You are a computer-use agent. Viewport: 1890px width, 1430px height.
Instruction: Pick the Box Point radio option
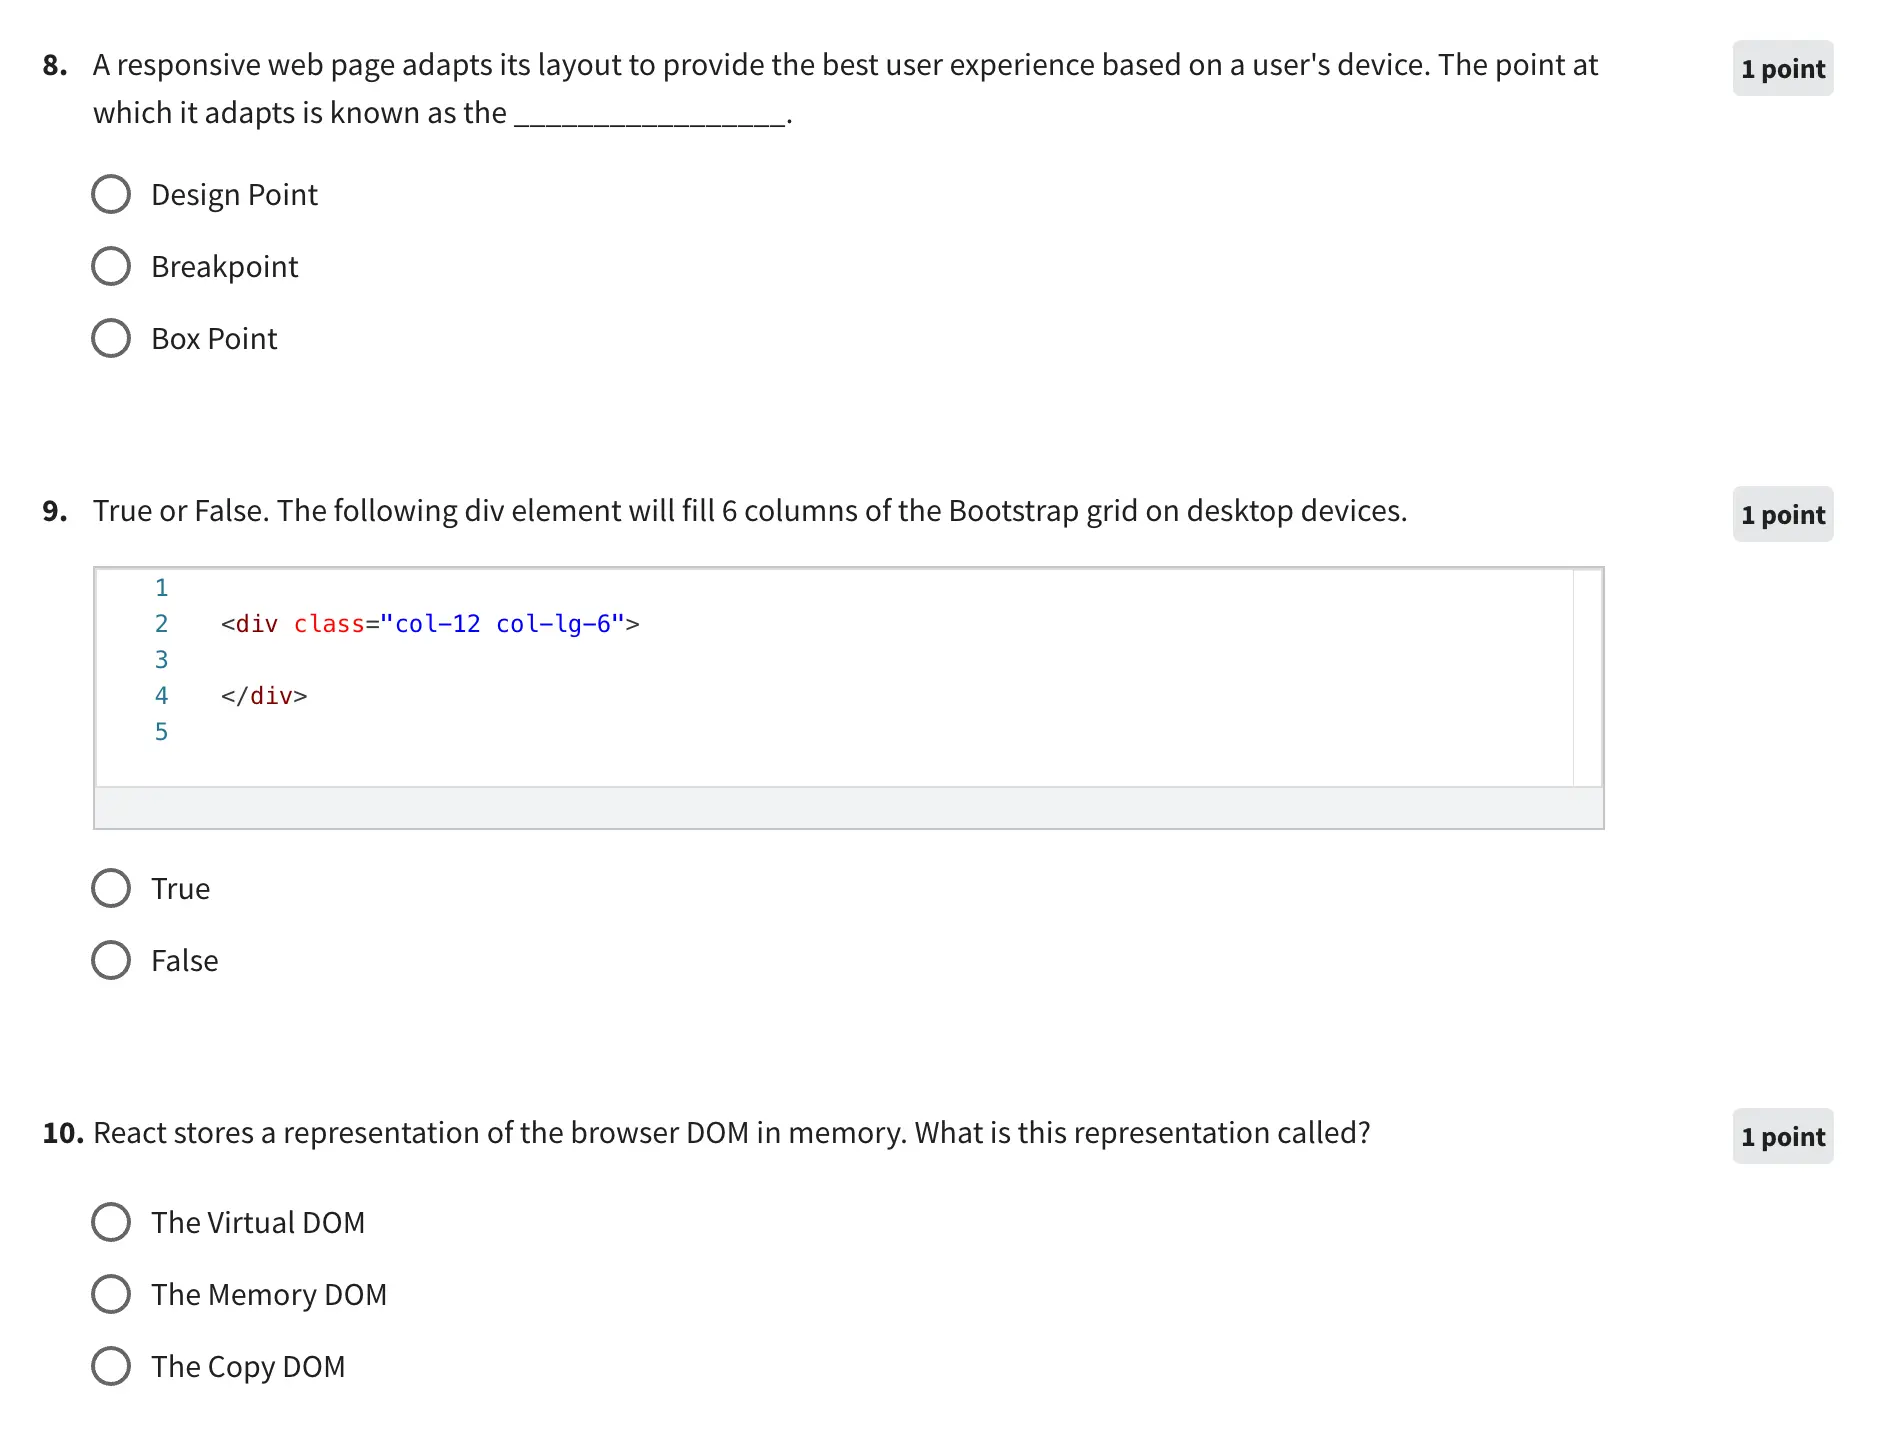pos(111,339)
